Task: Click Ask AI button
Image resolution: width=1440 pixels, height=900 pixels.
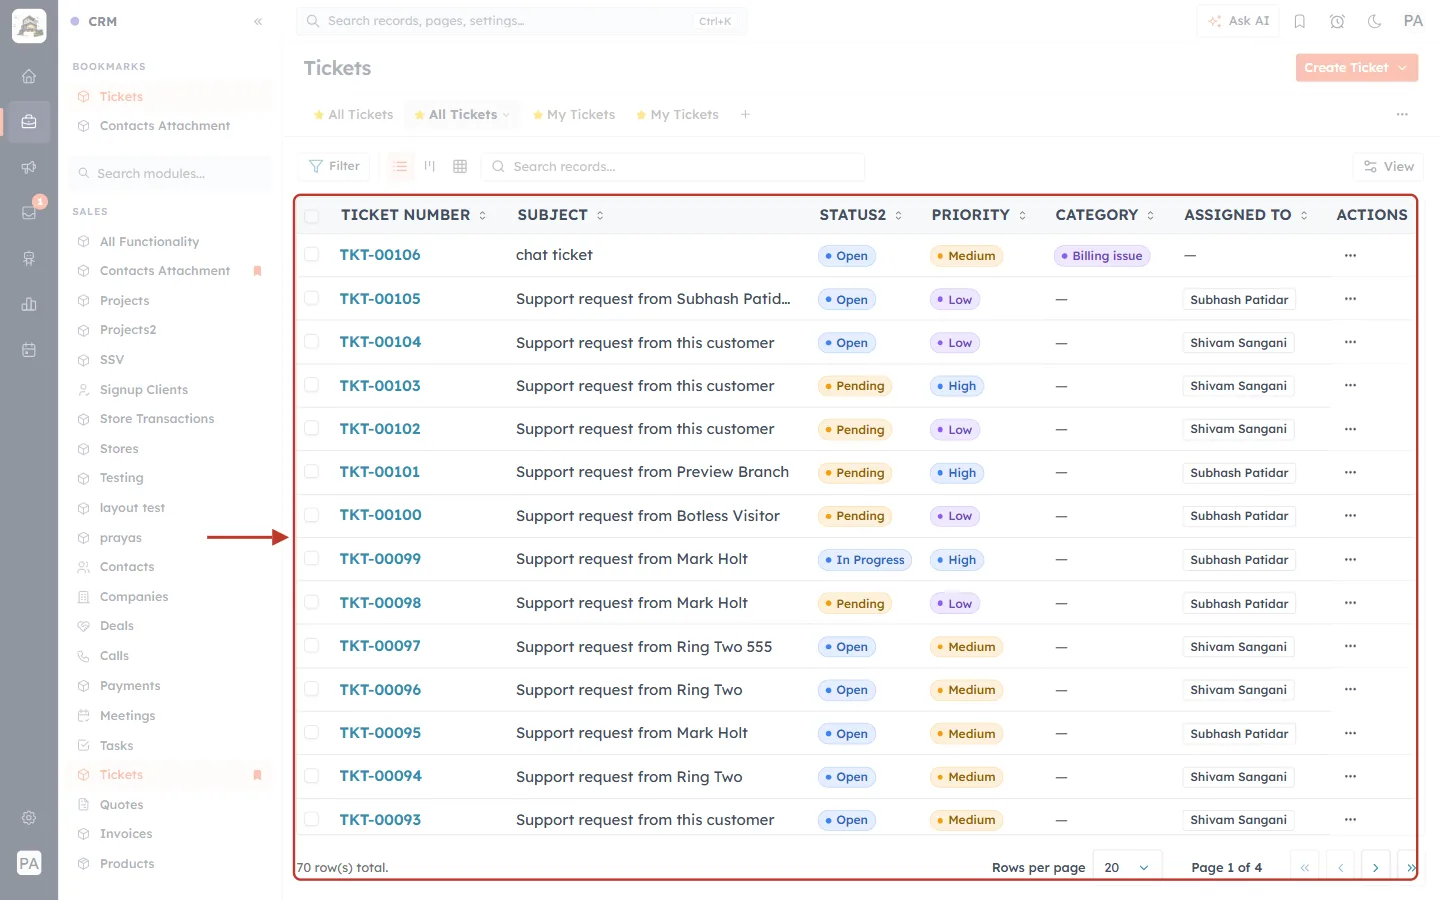Action: click(x=1238, y=21)
